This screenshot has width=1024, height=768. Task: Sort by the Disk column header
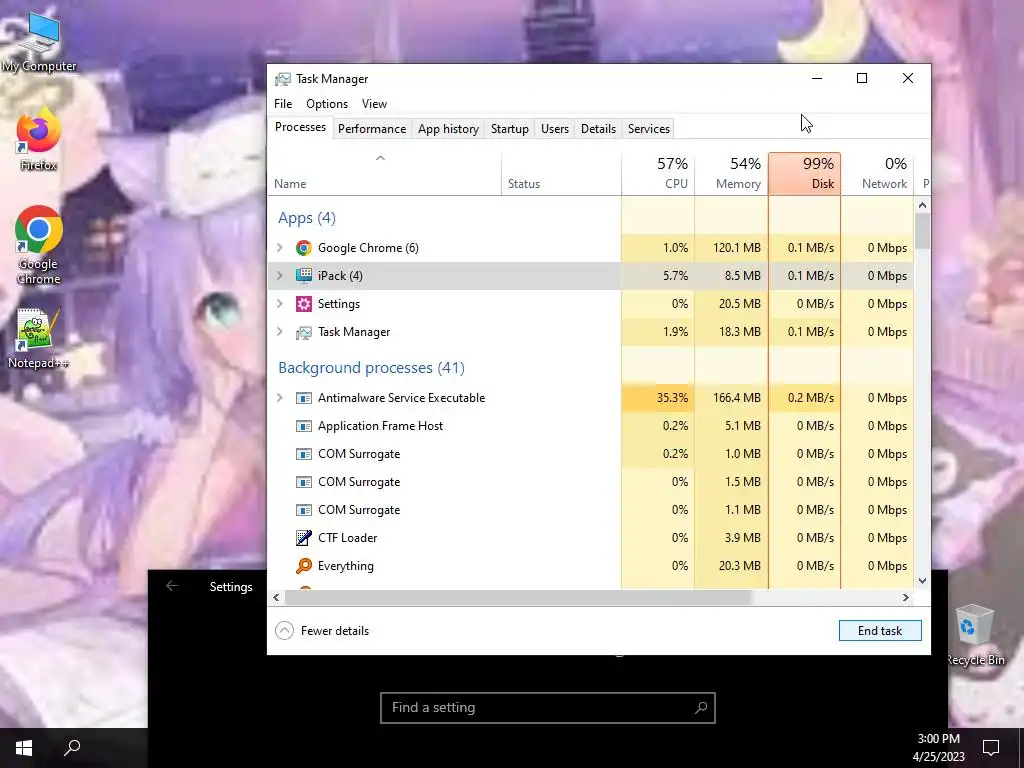pos(805,174)
